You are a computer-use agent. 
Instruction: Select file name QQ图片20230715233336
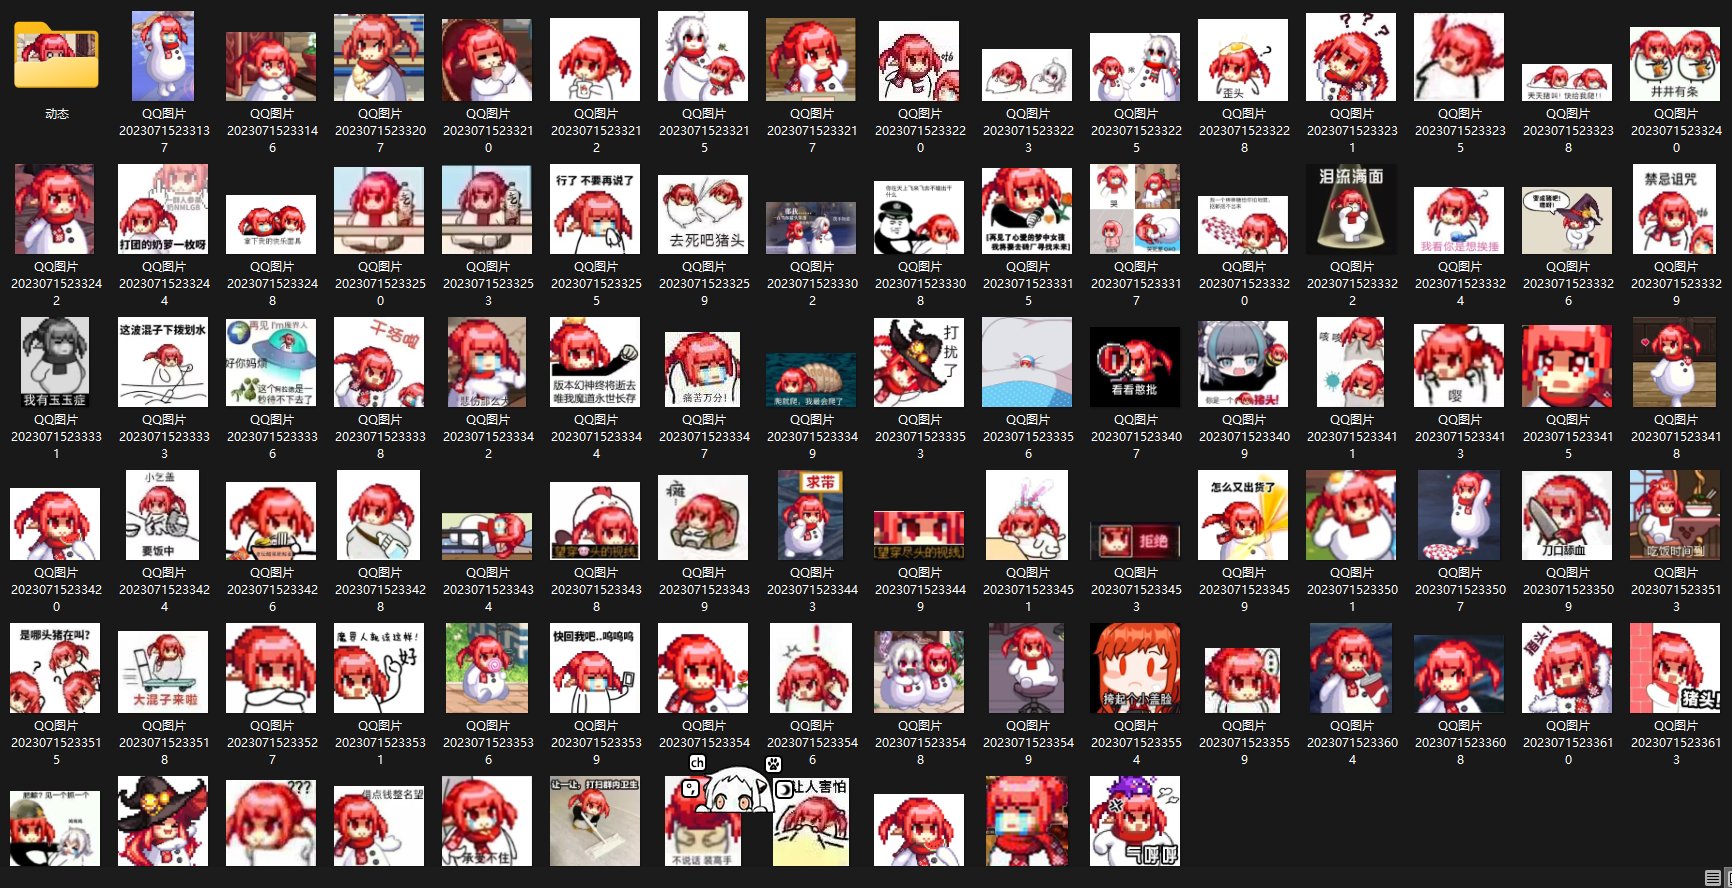pos(272,436)
